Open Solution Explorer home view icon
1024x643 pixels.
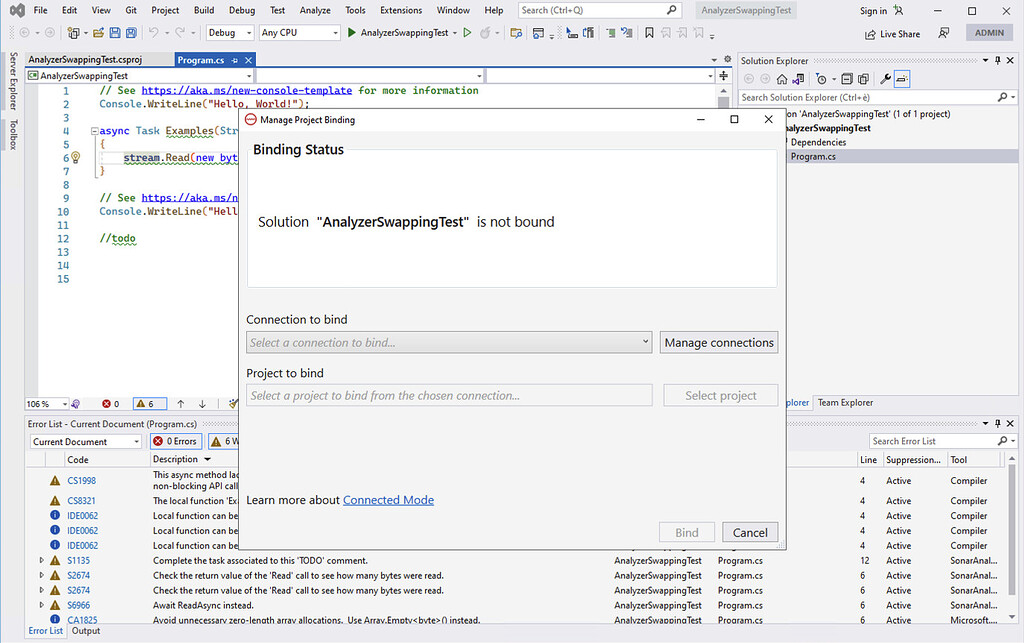click(x=782, y=79)
